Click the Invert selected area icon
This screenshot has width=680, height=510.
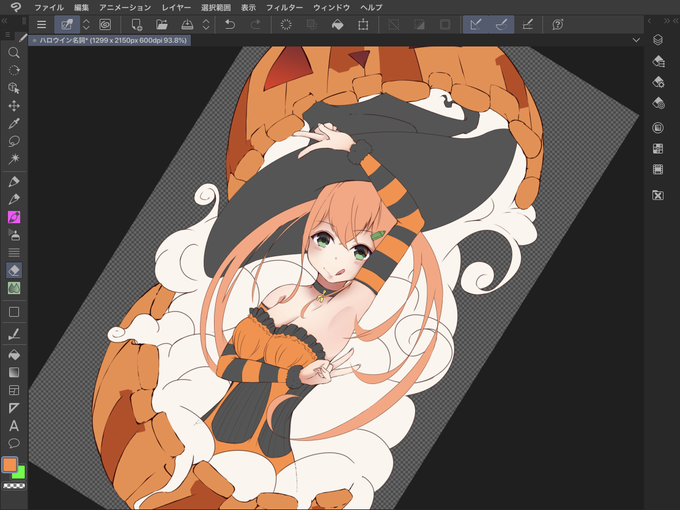pos(419,25)
